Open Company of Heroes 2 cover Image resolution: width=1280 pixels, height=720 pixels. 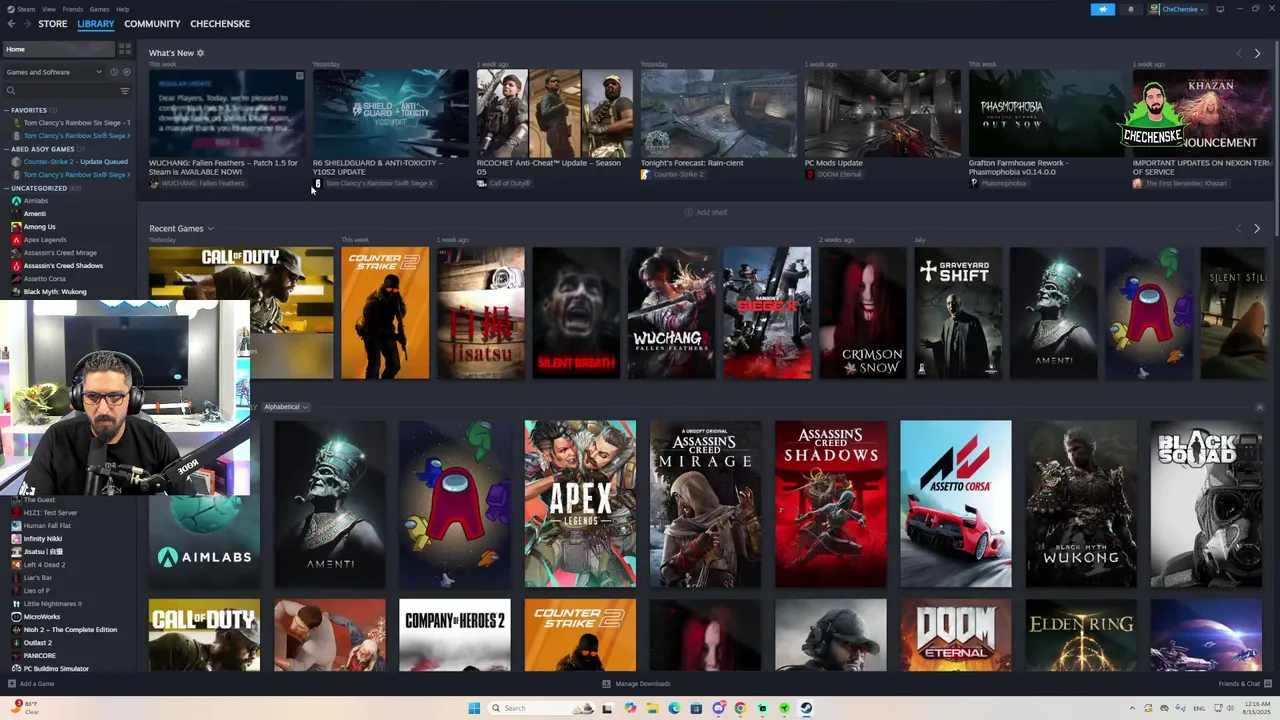point(455,635)
